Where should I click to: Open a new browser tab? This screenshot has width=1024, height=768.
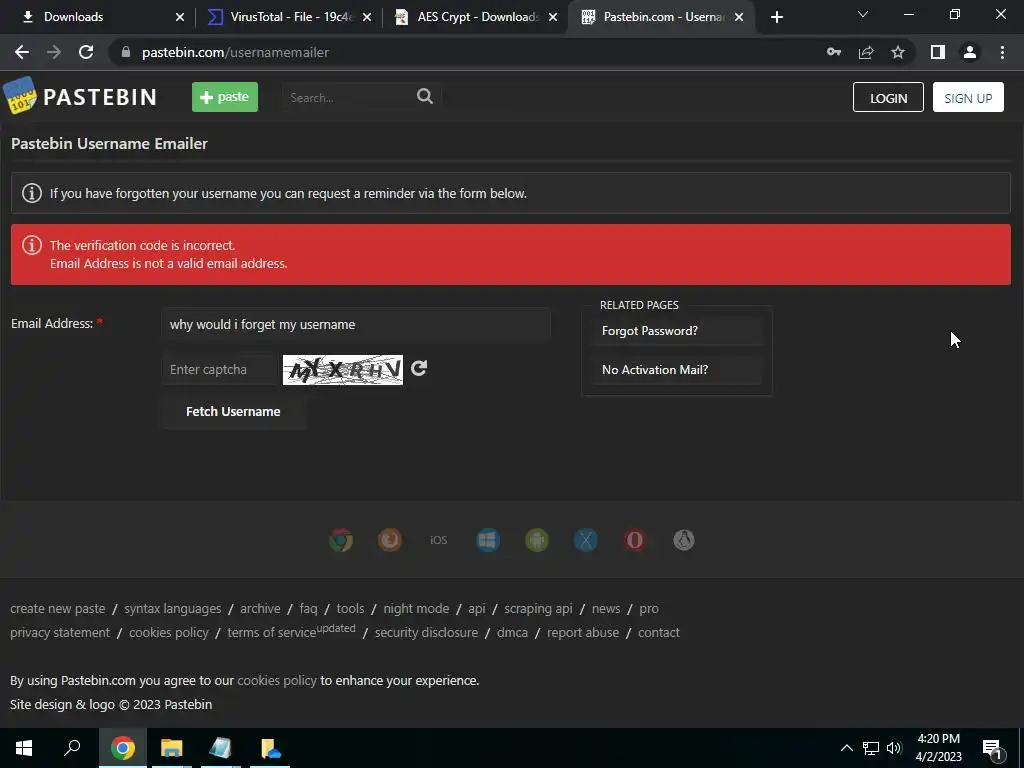point(776,17)
